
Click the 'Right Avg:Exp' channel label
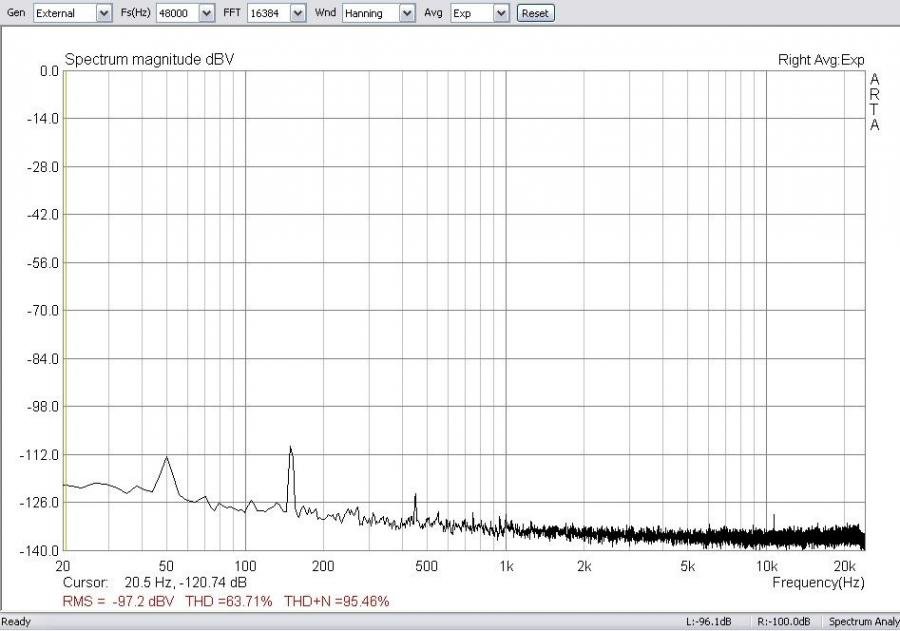821,60
